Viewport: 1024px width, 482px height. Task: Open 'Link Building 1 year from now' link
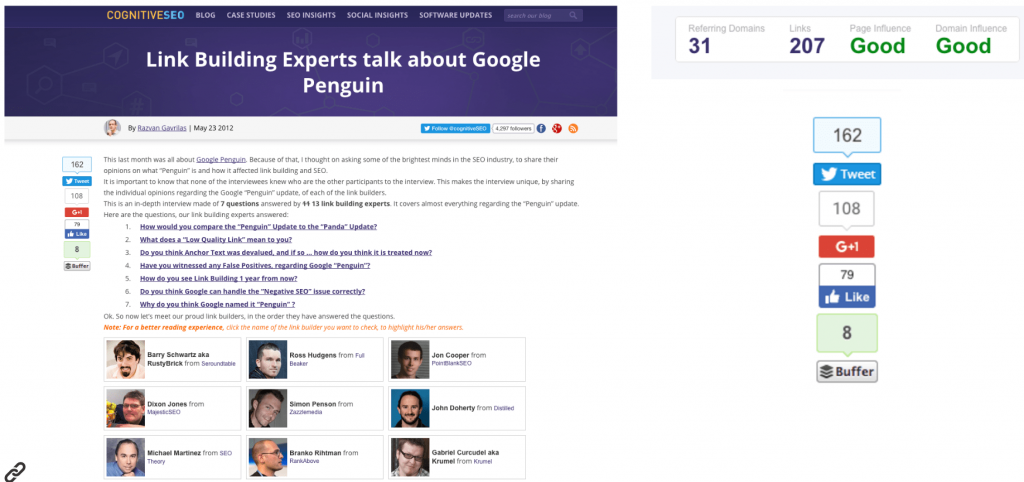pyautogui.click(x=218, y=278)
